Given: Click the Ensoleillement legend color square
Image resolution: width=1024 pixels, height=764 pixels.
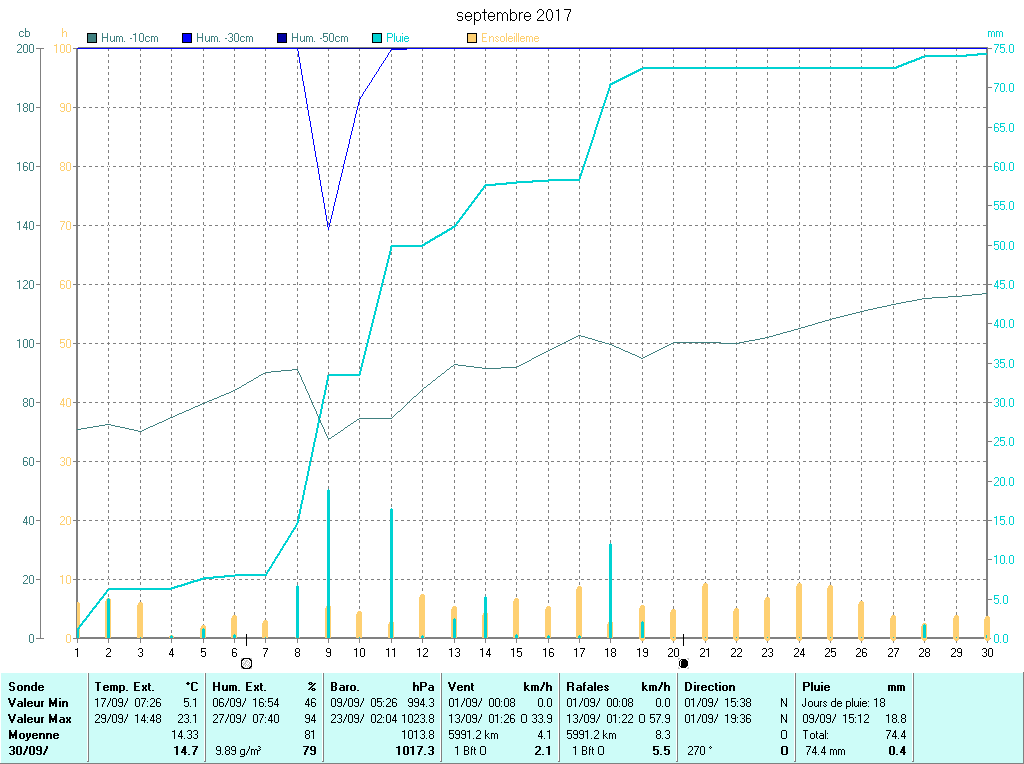Looking at the screenshot, I should tap(472, 39).
